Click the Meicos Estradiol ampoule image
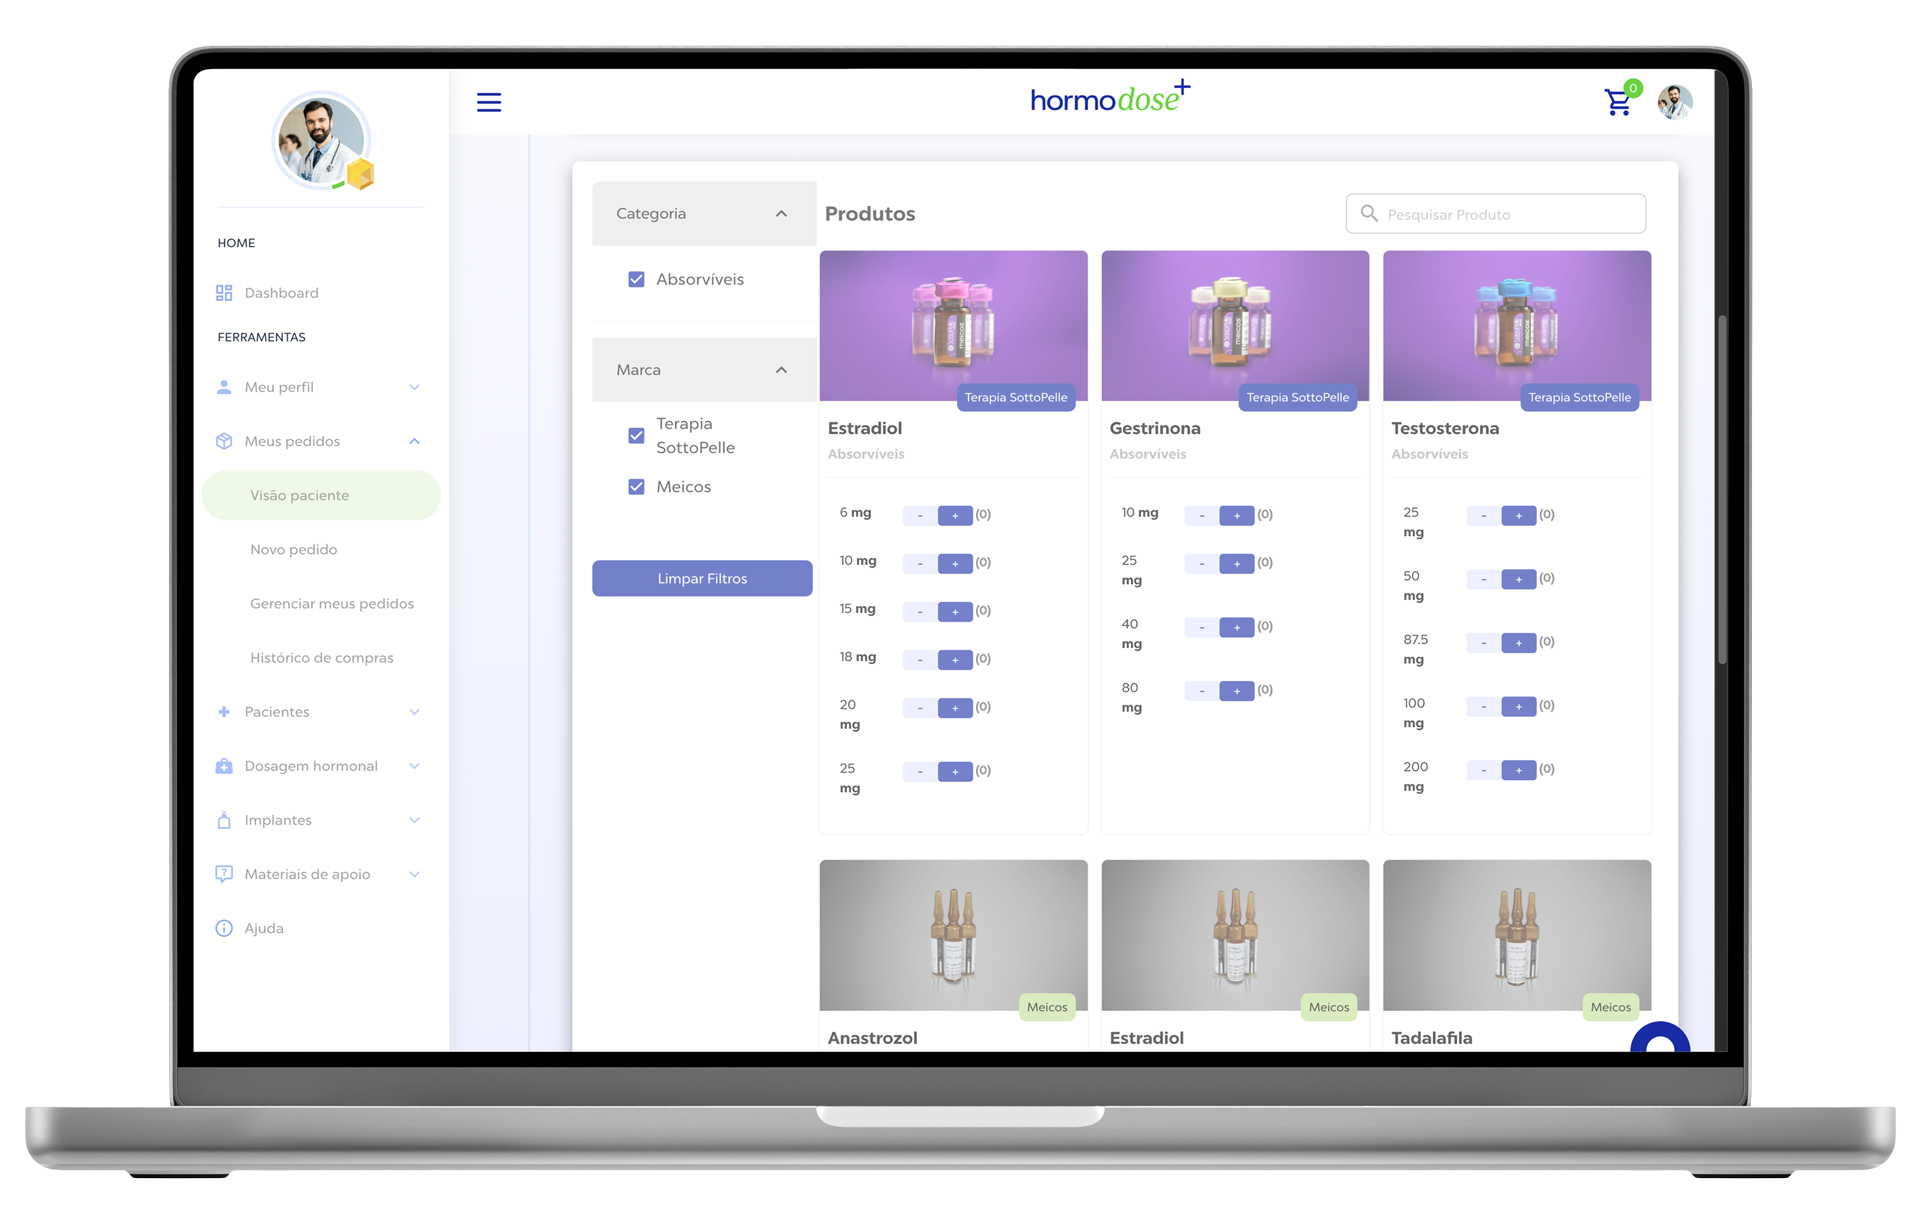The height and width of the screenshot is (1222, 1920). point(1235,935)
